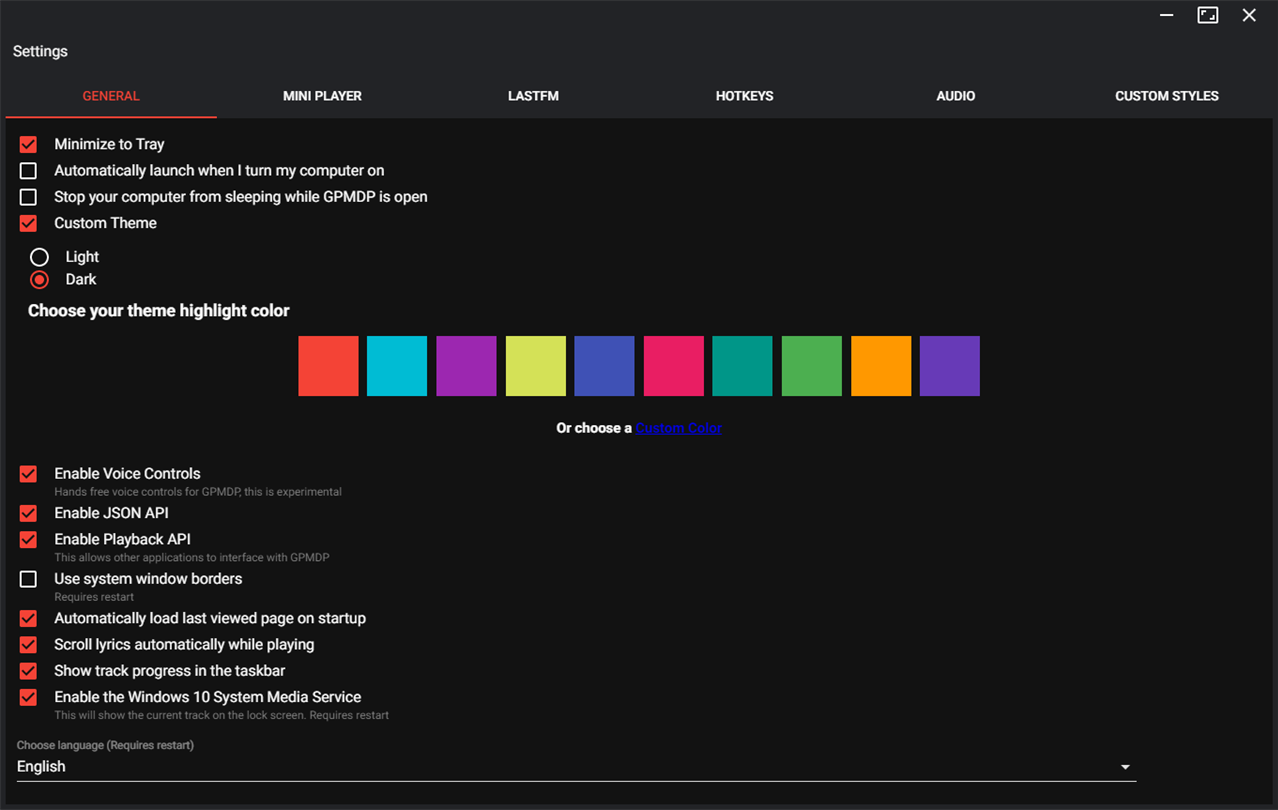Select the magenta-purple highlight color swatch
Viewport: 1278px width, 810px height.
(466, 366)
